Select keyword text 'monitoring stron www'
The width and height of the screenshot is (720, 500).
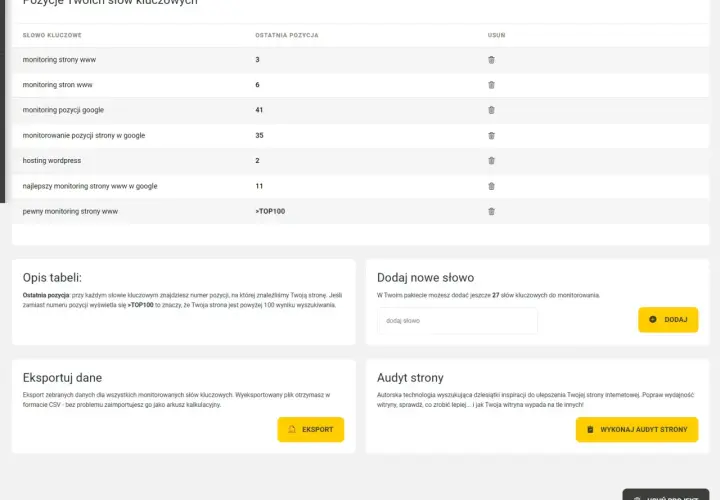57,85
